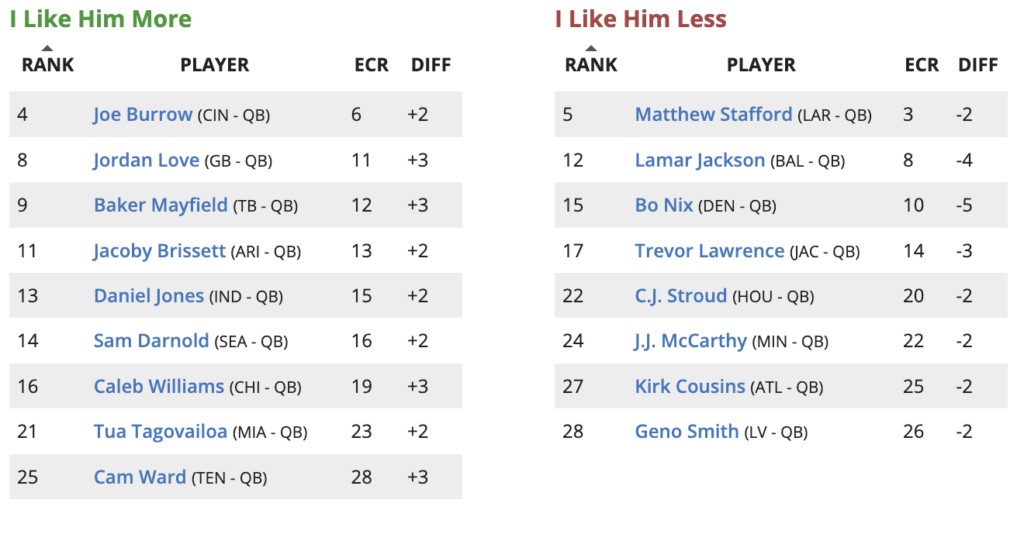Image resolution: width=1024 pixels, height=541 pixels.
Task: Click Jacoby Brissett player name
Action: click(160, 251)
